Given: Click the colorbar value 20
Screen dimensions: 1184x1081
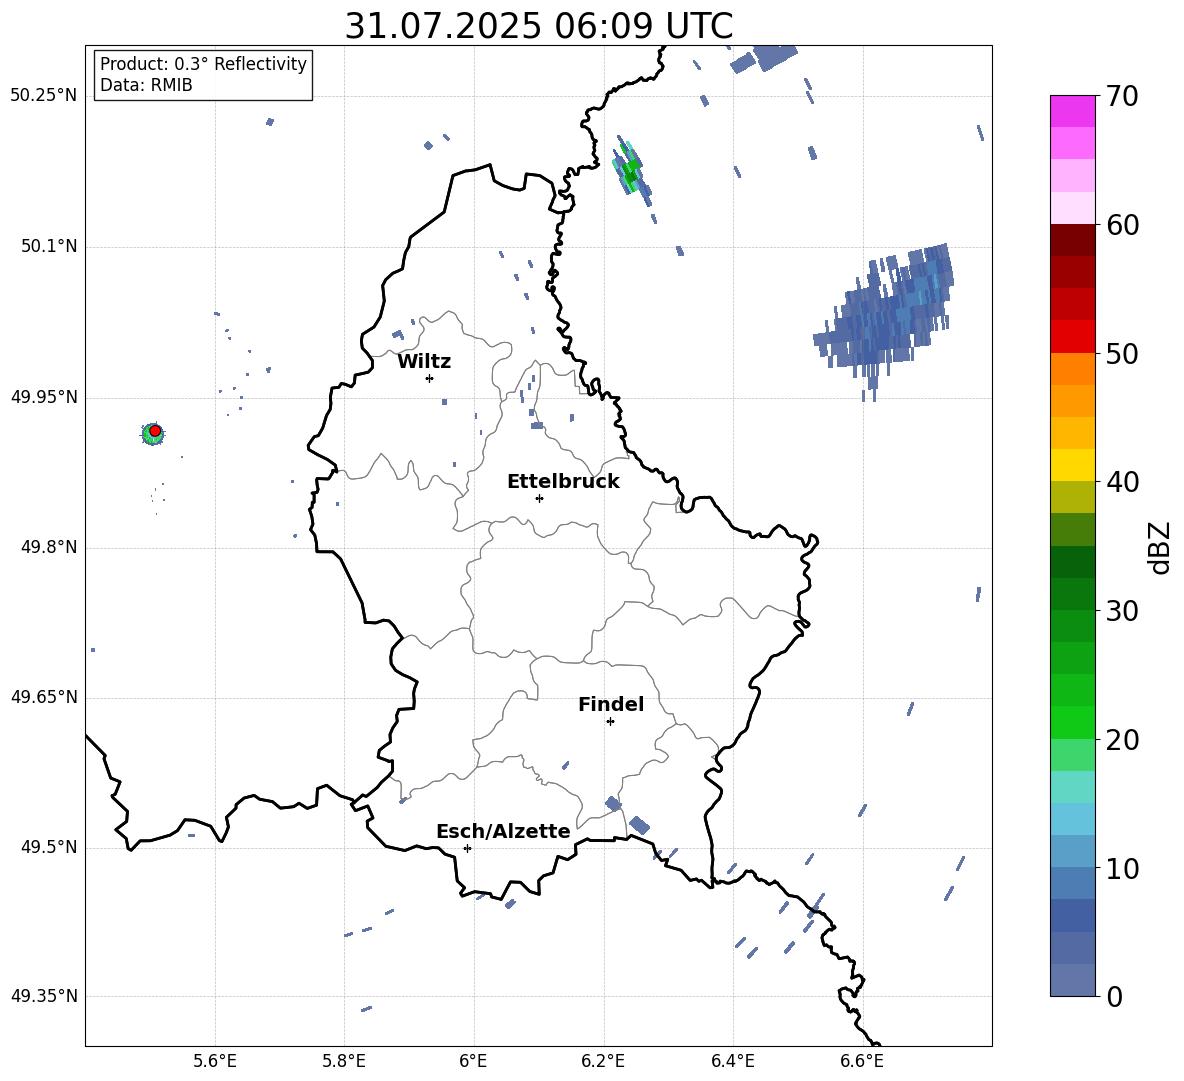Looking at the screenshot, I should [1122, 739].
